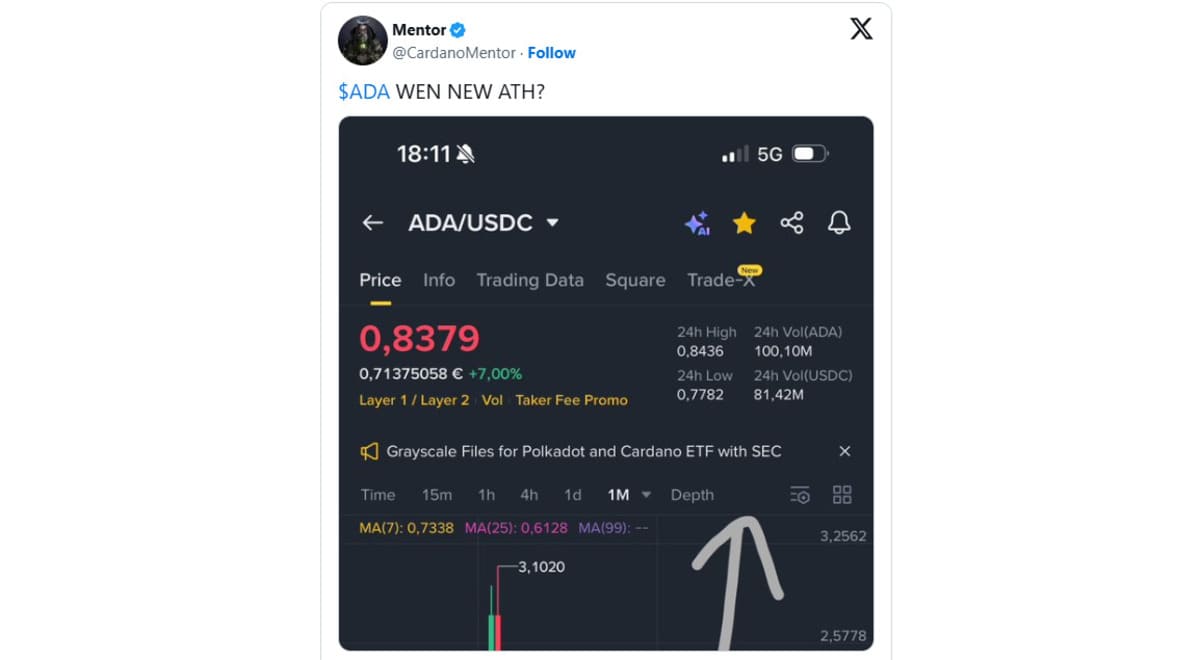Switch to the Trading Data tab
1200x660 pixels.
(x=530, y=280)
